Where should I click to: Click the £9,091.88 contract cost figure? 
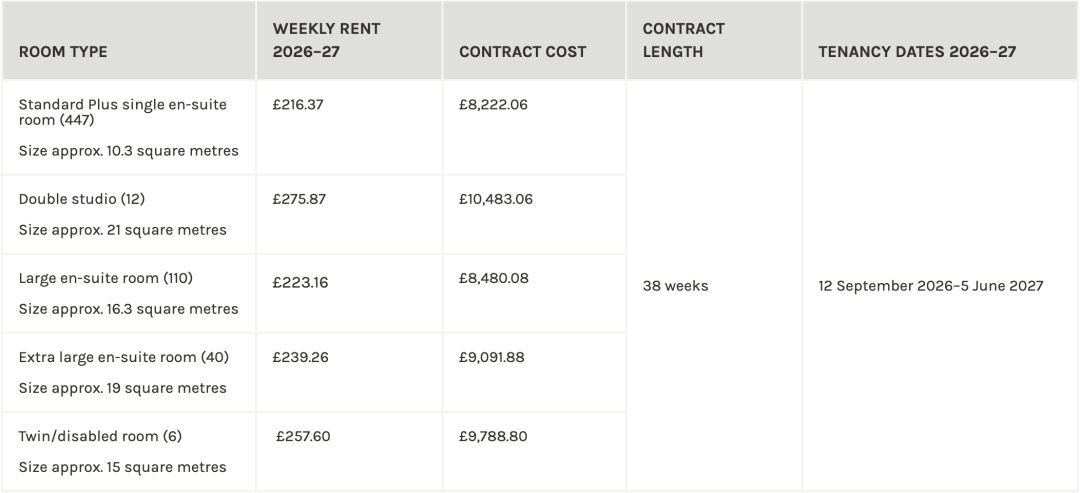click(x=492, y=357)
